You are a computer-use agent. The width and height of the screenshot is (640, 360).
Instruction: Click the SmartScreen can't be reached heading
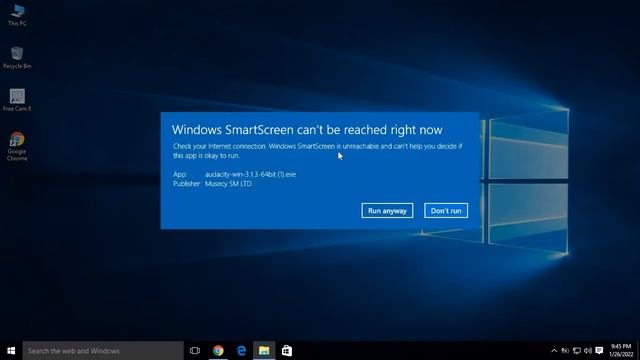pos(307,130)
